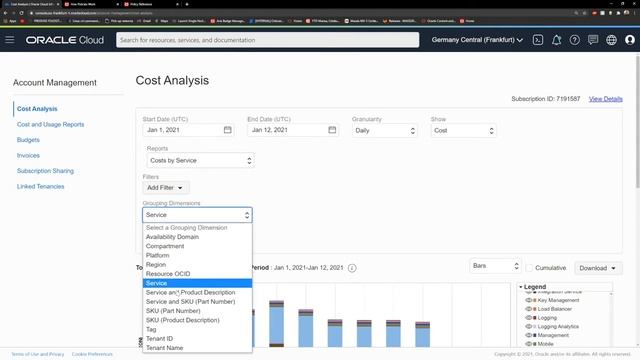
Task: Choose SKU (Part Number) grouping option
Action: pyautogui.click(x=197, y=311)
